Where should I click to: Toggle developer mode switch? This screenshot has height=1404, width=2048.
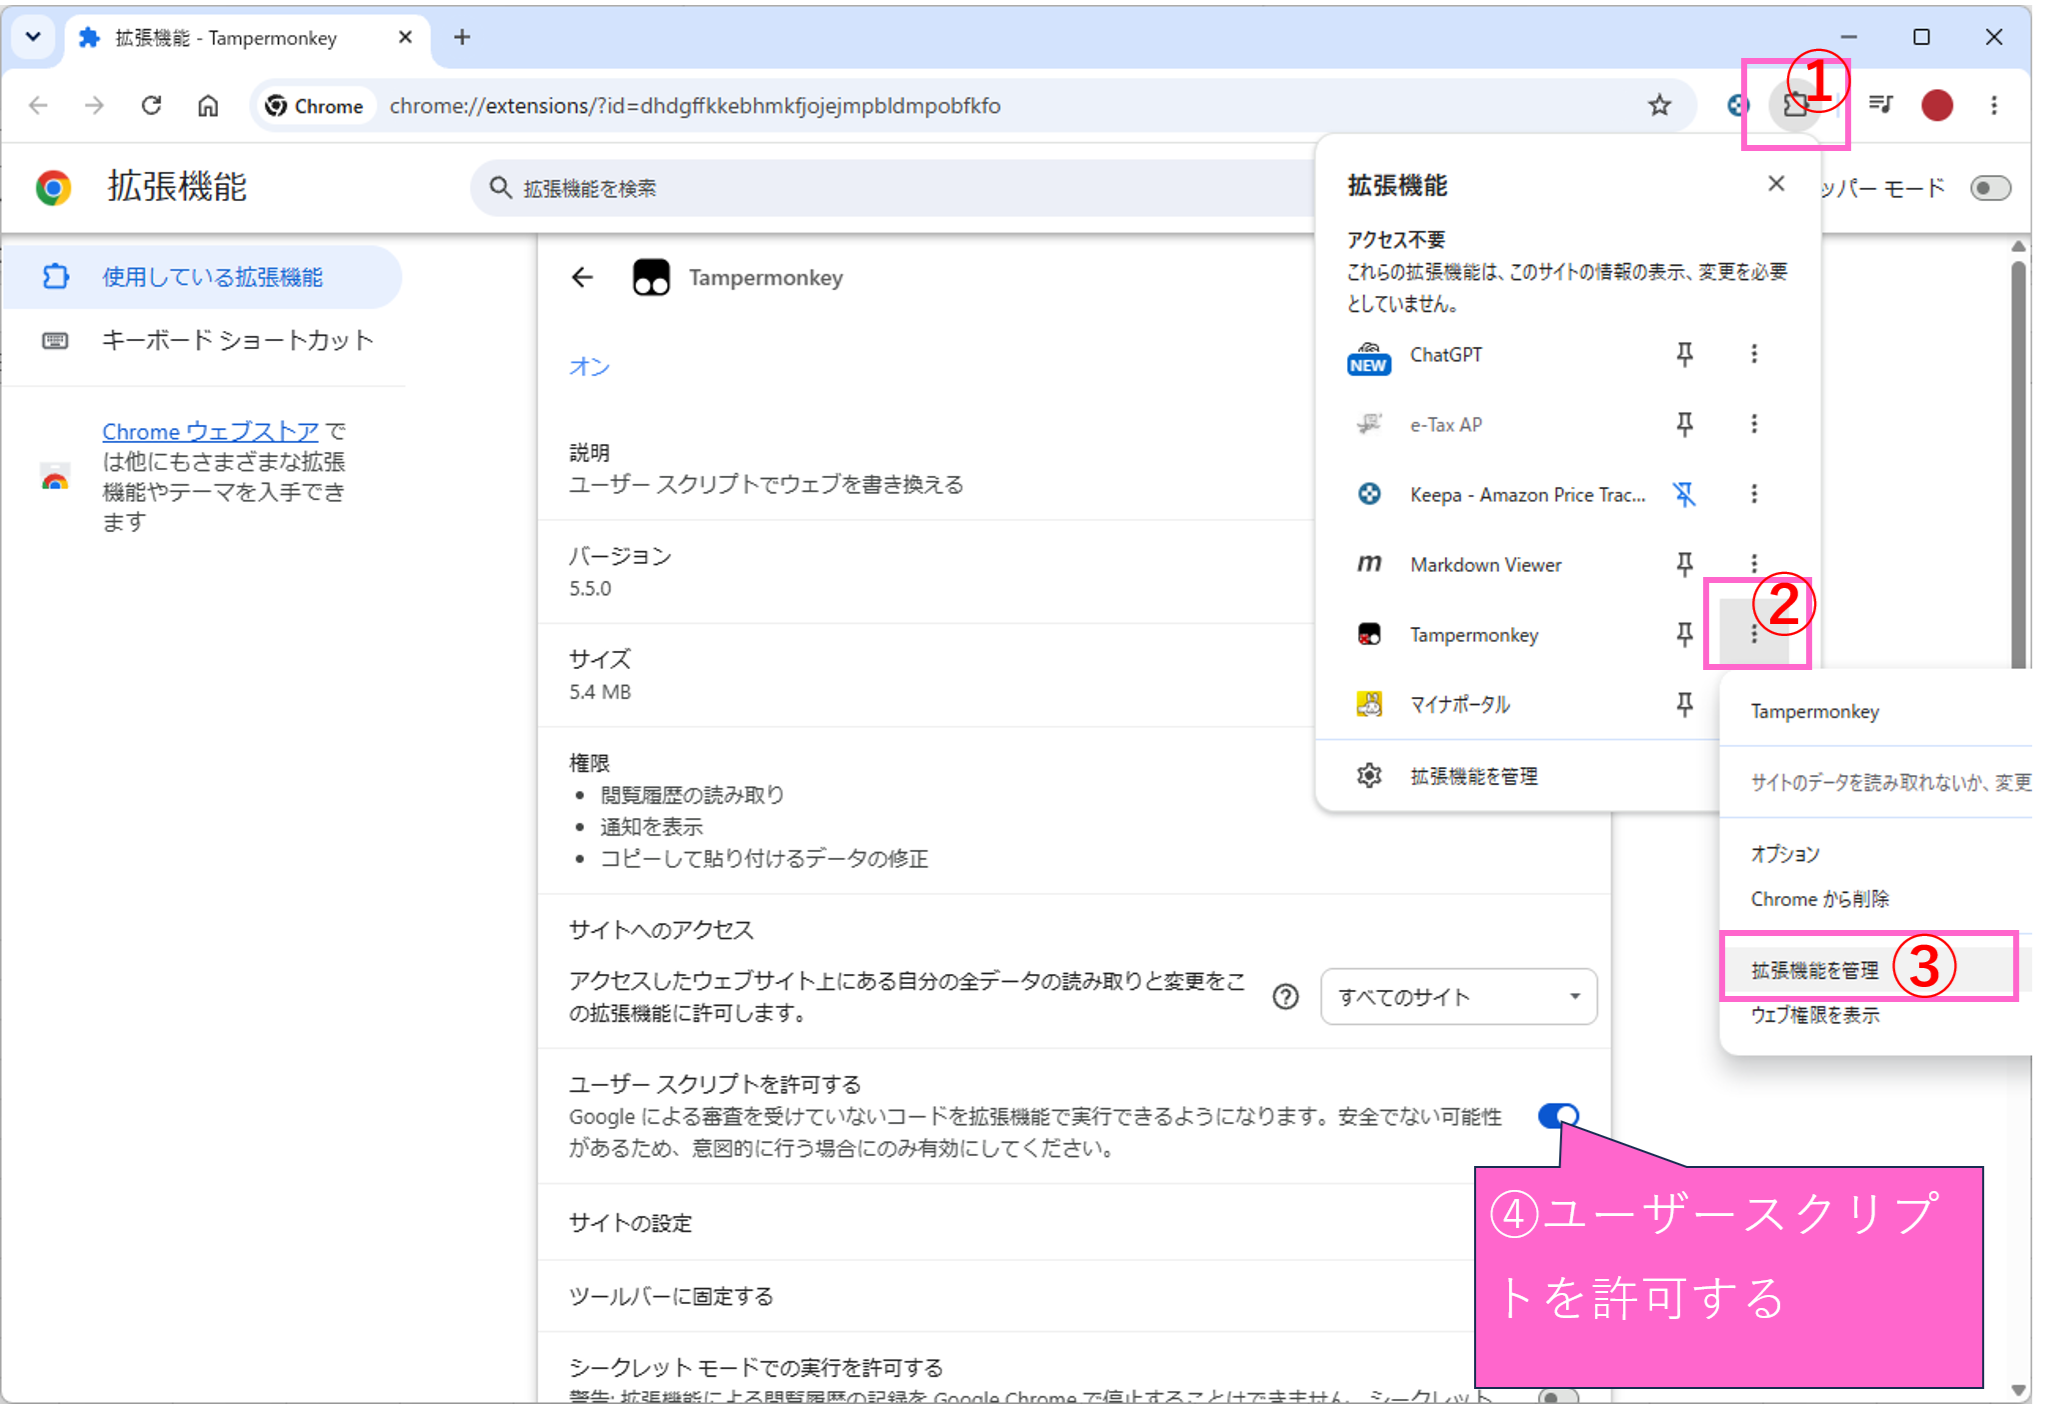coord(1990,188)
